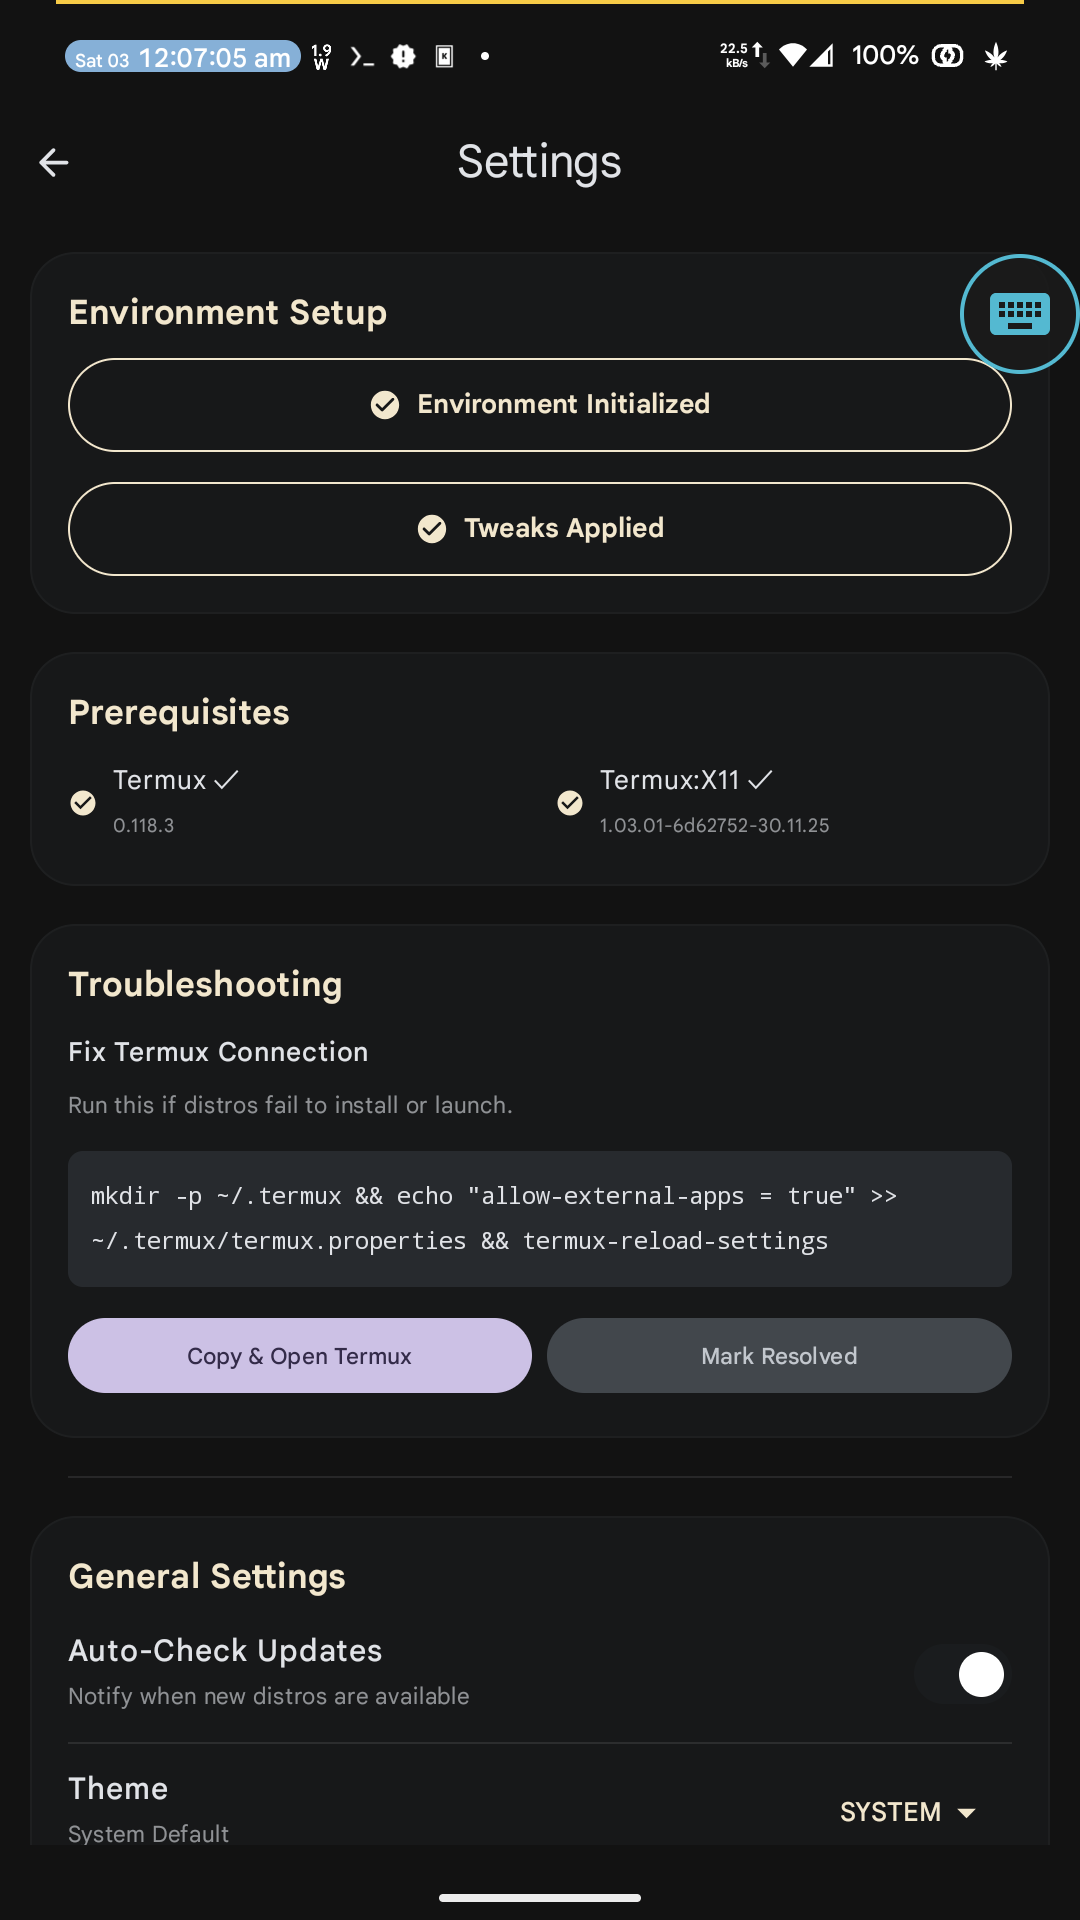Tap Copy & Open Termux
Viewport: 1080px width, 1920px height.
point(300,1356)
